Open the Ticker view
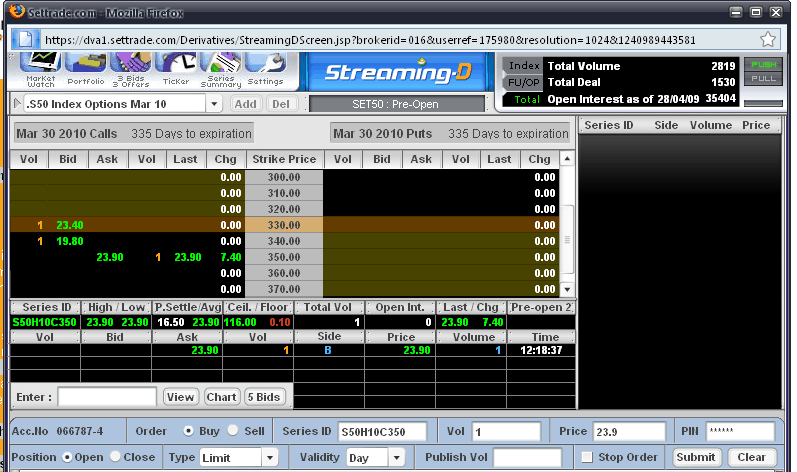Viewport: 797px width, 472px height. coord(176,70)
